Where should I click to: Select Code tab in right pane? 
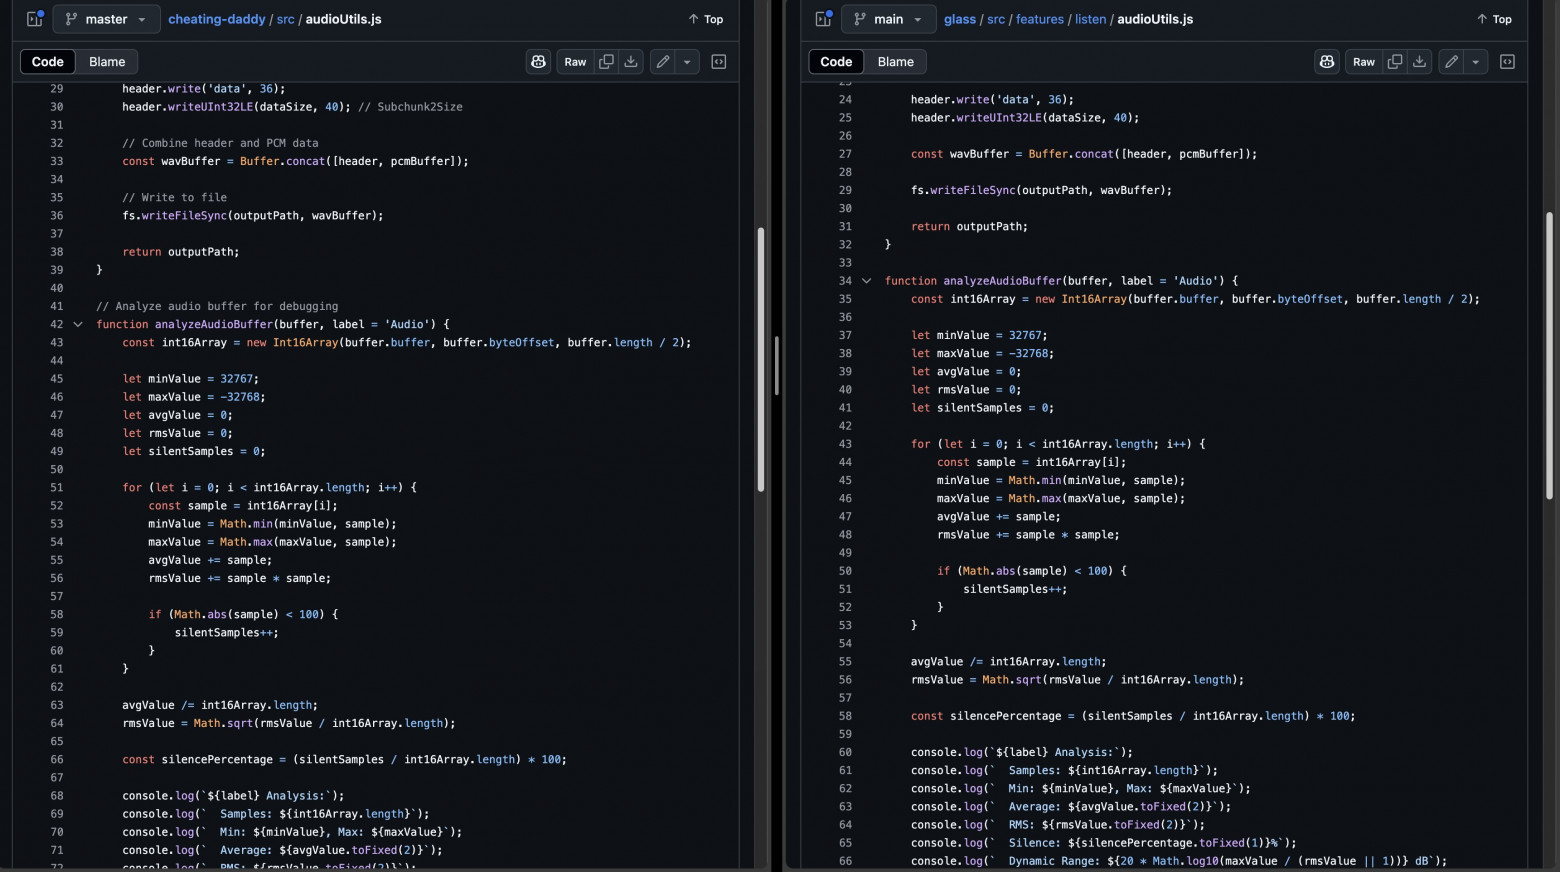click(x=836, y=62)
